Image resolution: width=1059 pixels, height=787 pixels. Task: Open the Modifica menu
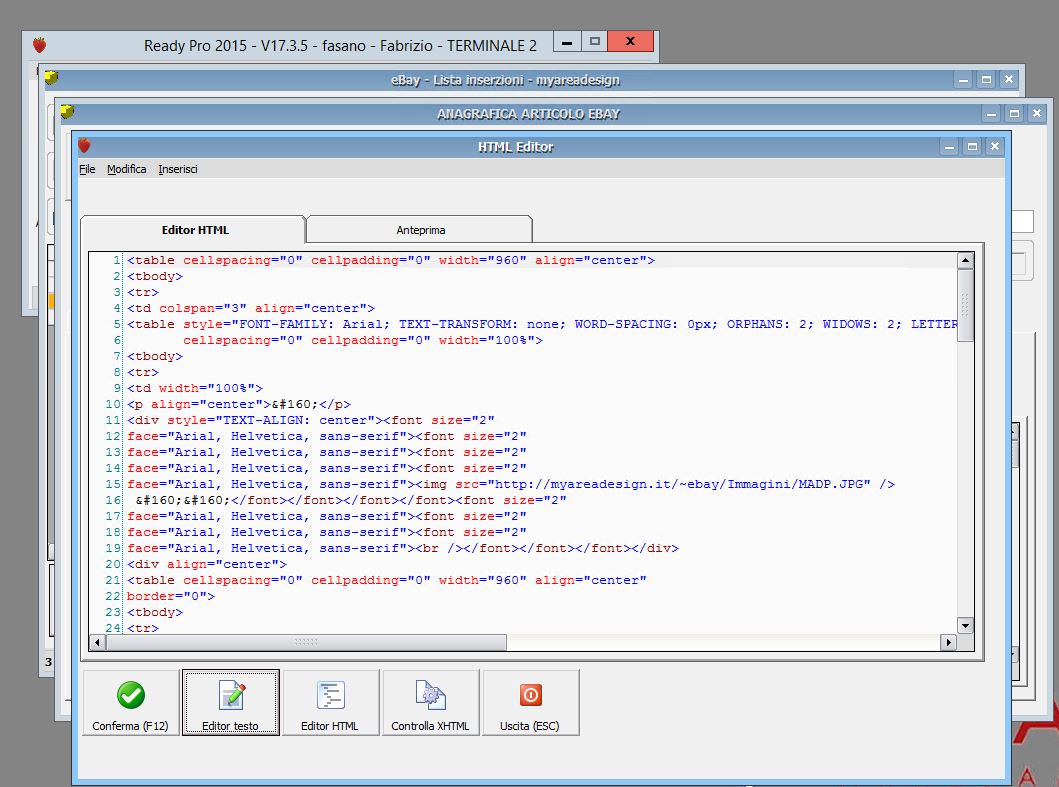click(x=127, y=169)
